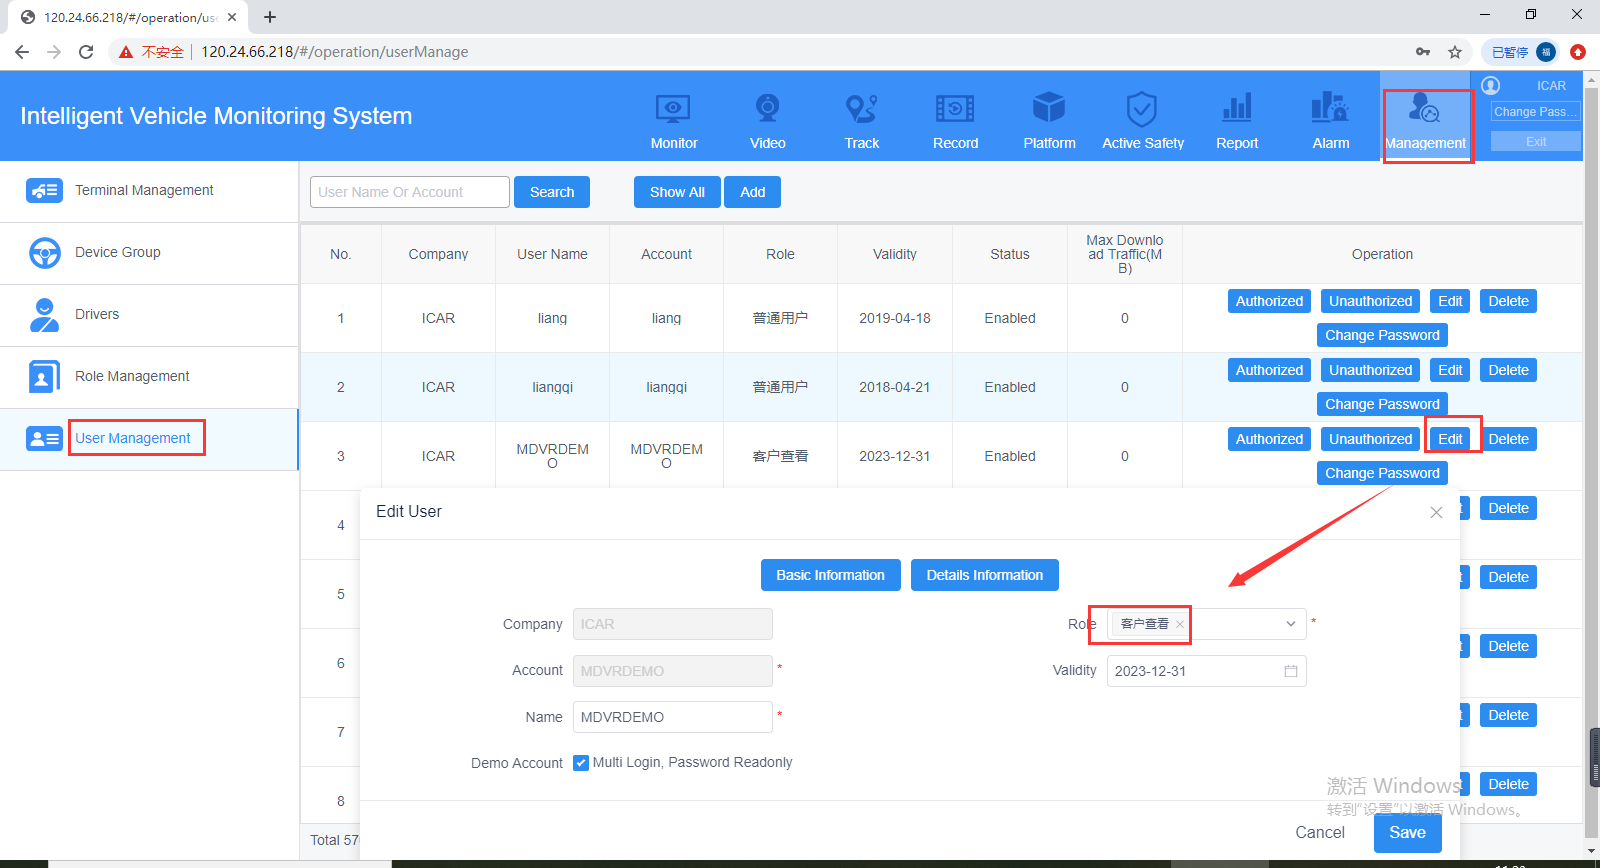Open the Platform module icon
The height and width of the screenshot is (868, 1600).
[1049, 108]
